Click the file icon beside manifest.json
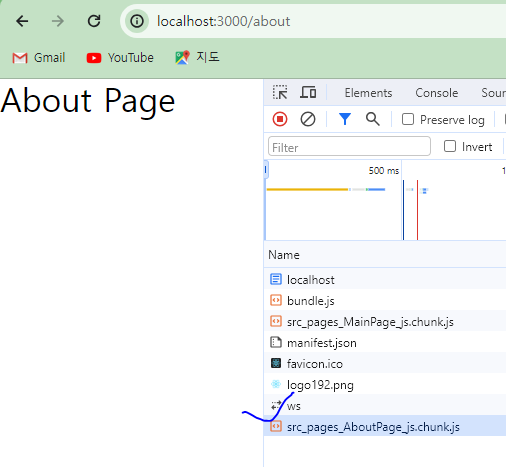 [276, 342]
